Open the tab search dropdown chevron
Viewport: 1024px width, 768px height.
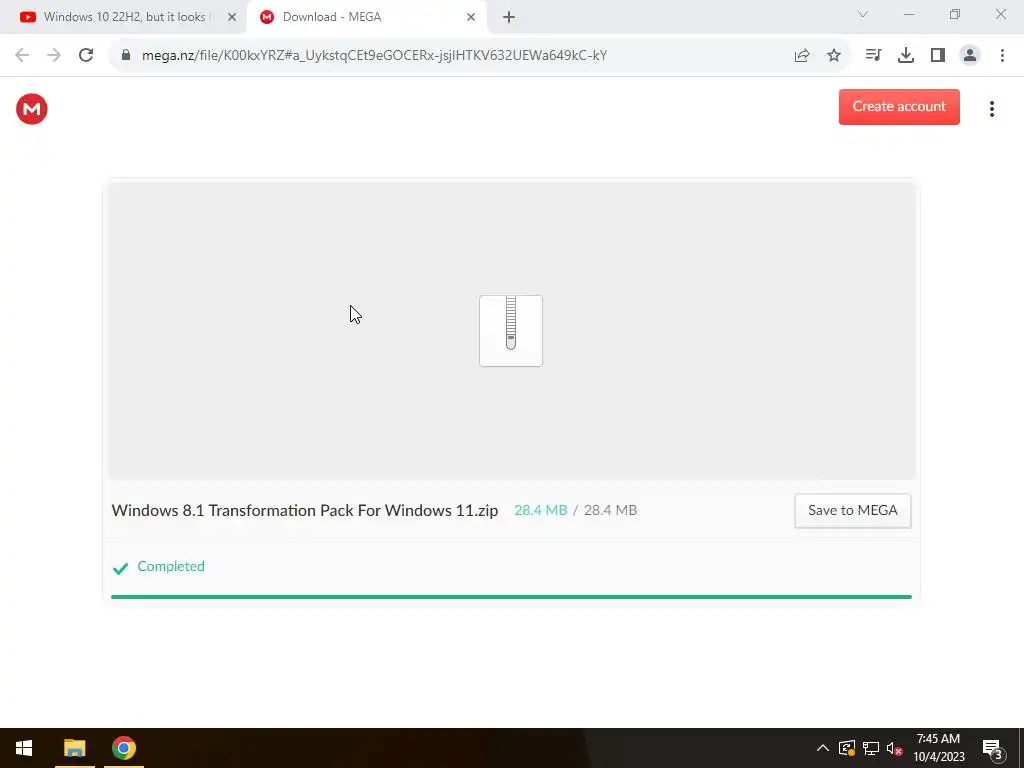pyautogui.click(x=863, y=14)
